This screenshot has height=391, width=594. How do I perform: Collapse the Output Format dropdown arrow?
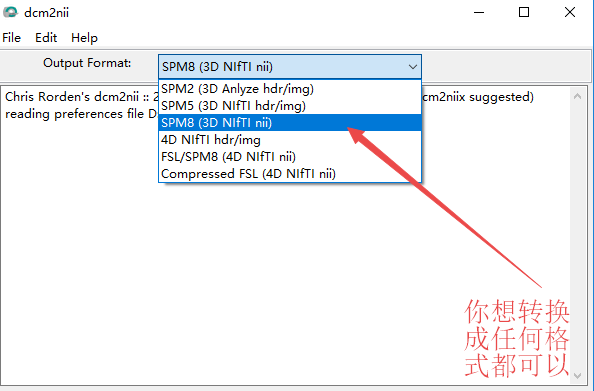(x=413, y=67)
